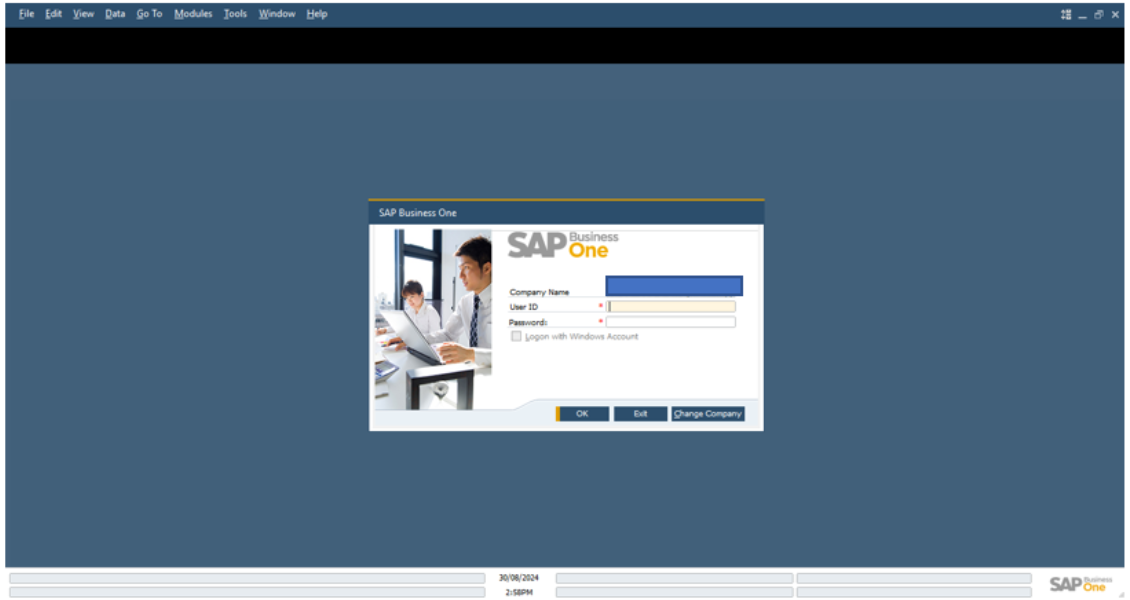Open the Modules menu

click(x=193, y=14)
